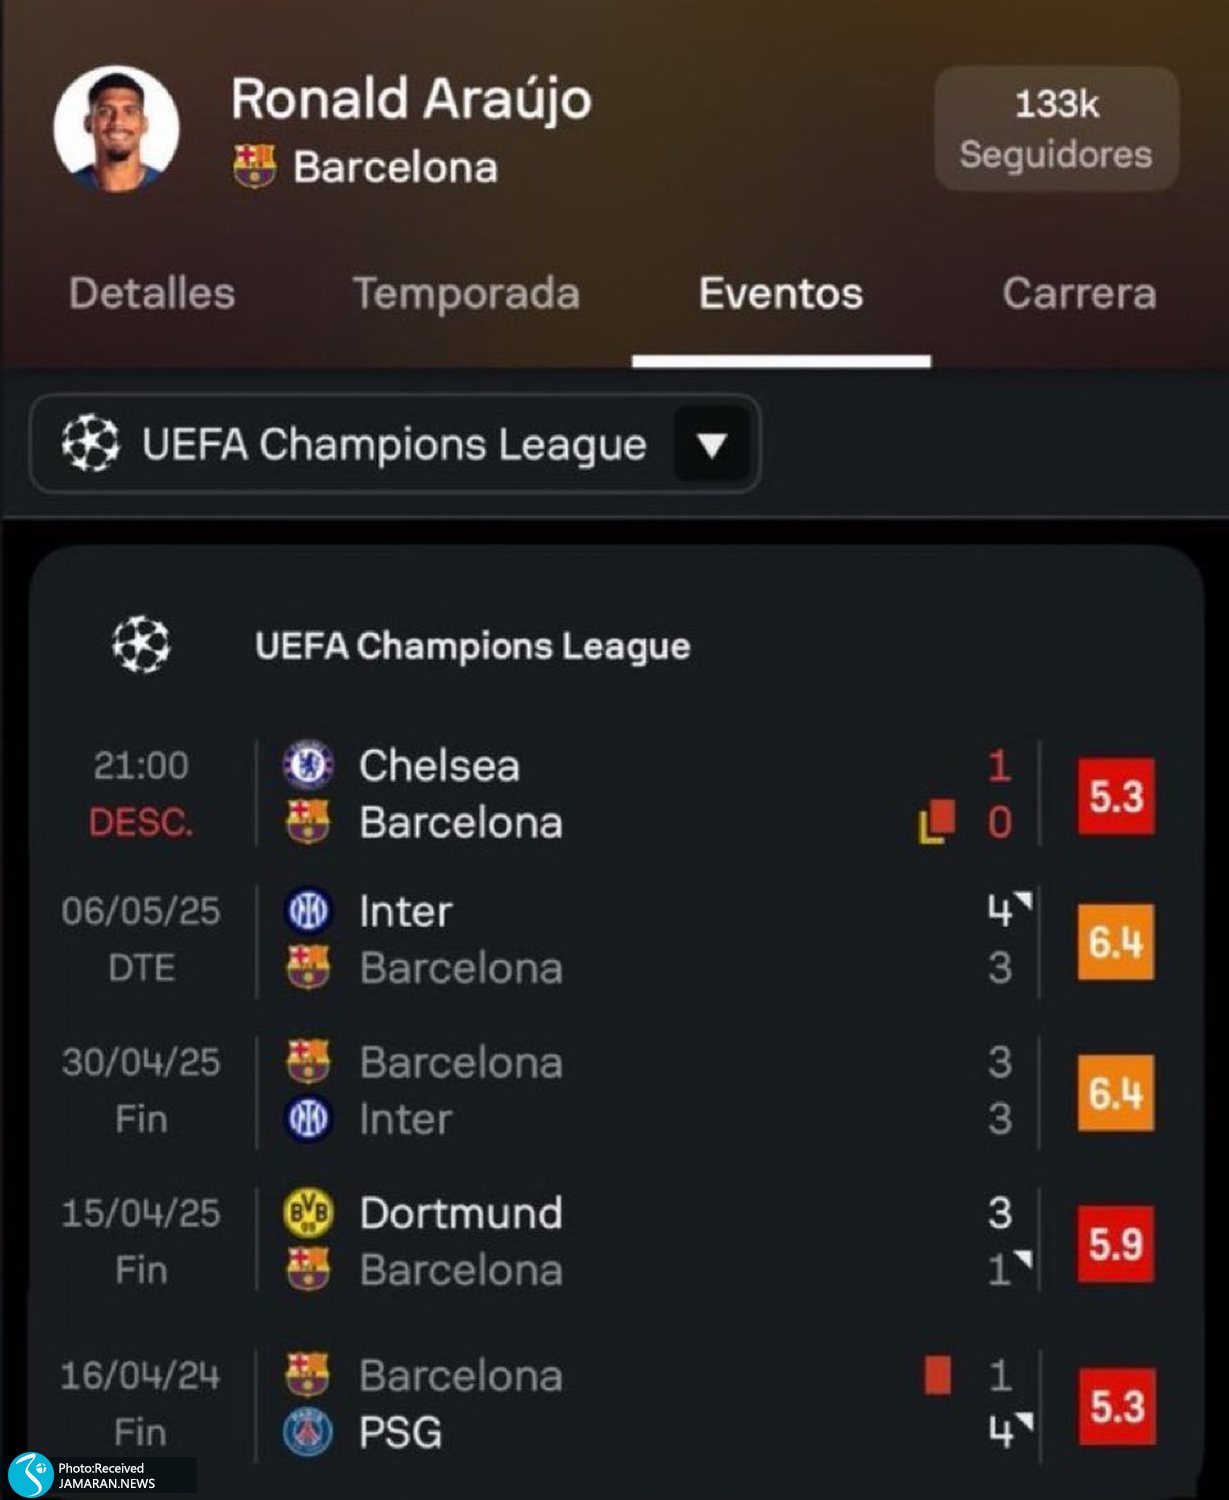Click the Barcelona crest under player name

pos(254,166)
